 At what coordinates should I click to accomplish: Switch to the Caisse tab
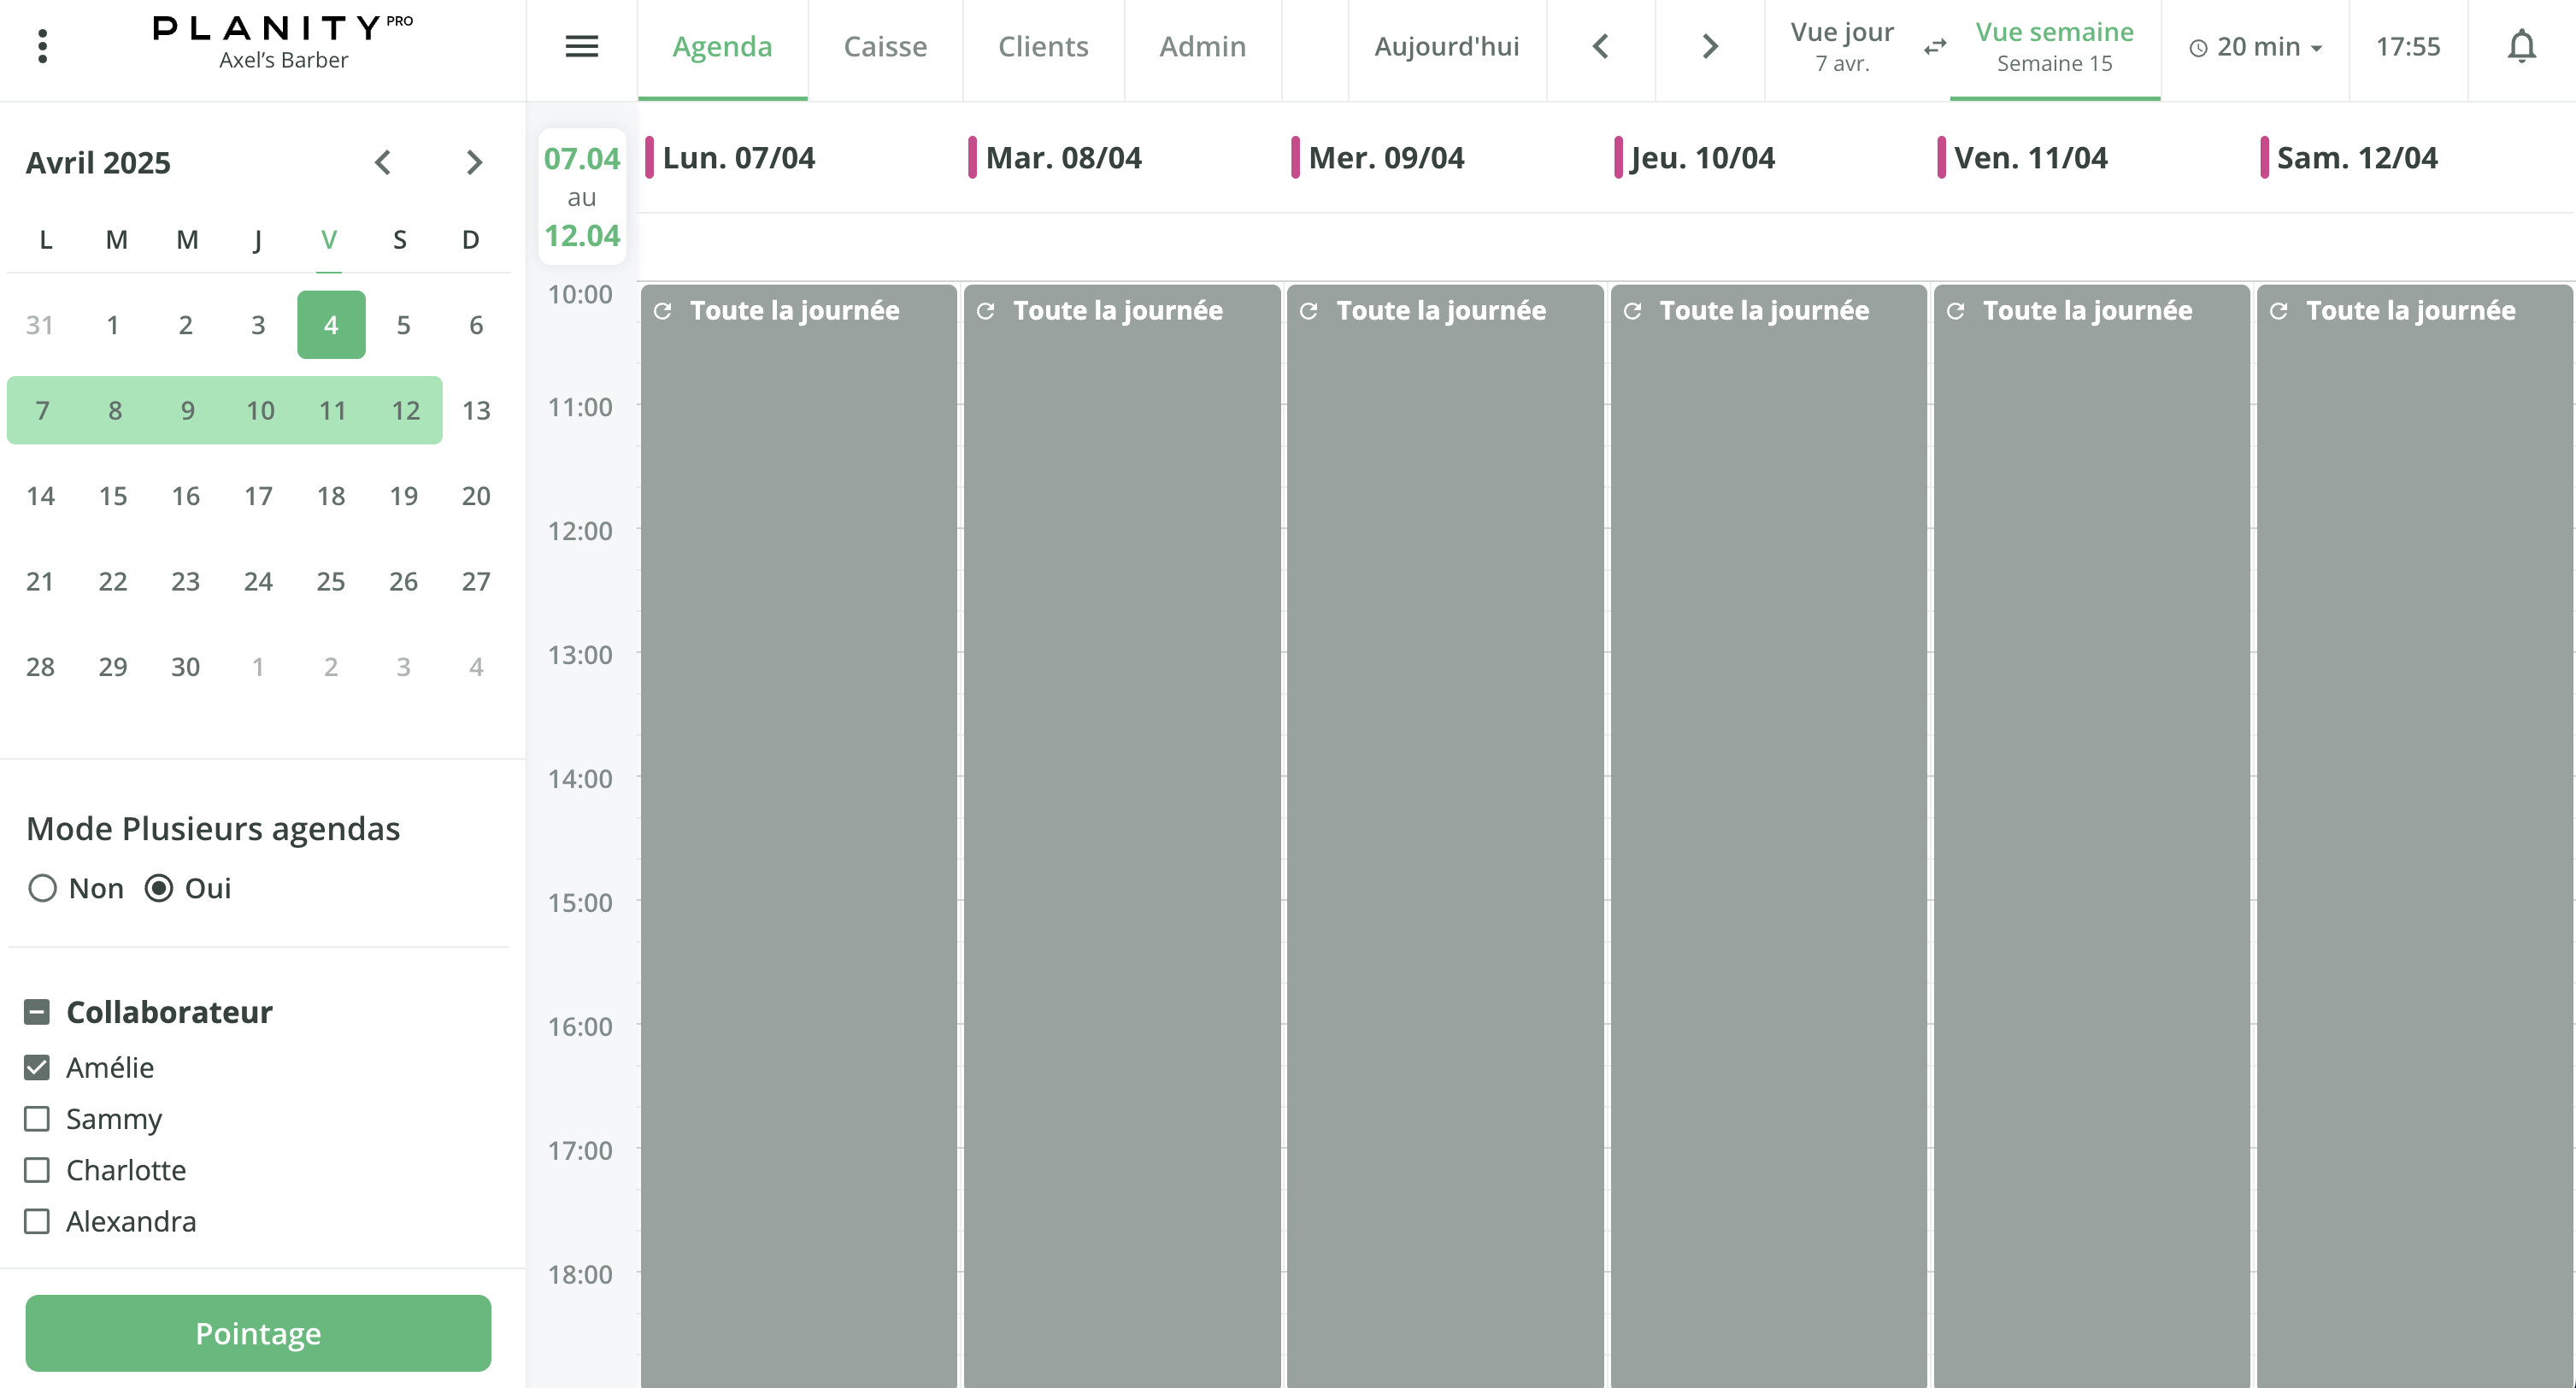click(885, 46)
